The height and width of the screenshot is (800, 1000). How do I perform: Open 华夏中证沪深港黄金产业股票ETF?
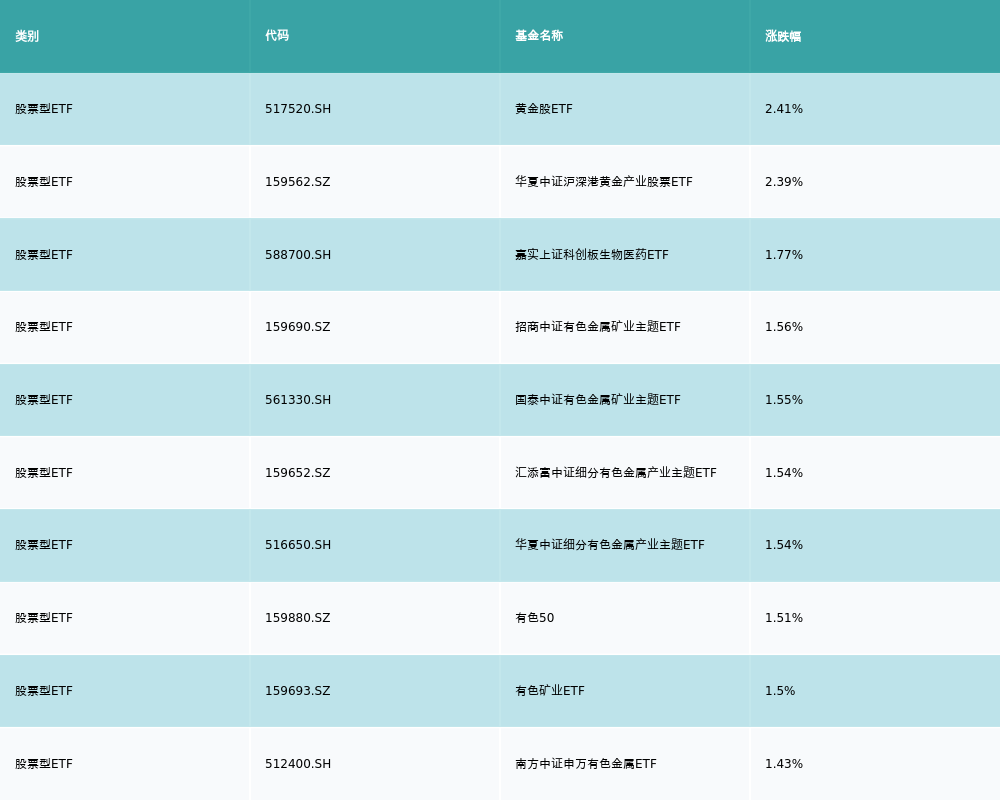pyautogui.click(x=604, y=182)
